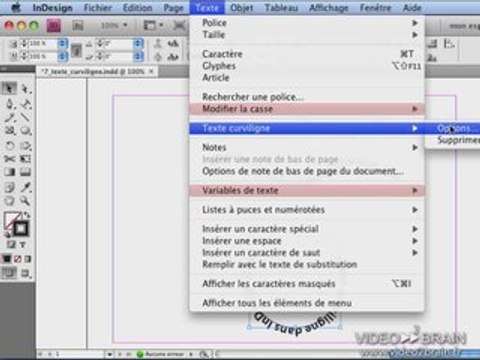Open the horizontal scale percentage dropdown
This screenshot has width=480, height=360.
[62, 44]
